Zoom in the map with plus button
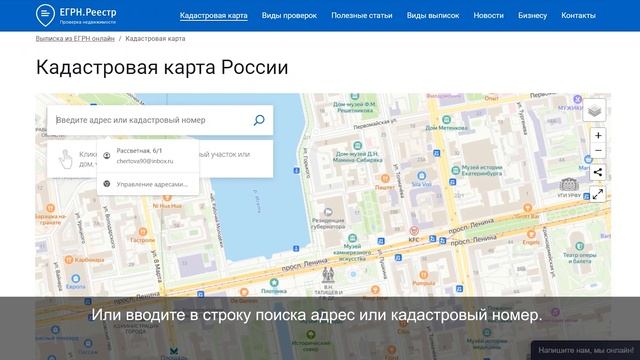This screenshot has width=640, height=360. (x=598, y=136)
